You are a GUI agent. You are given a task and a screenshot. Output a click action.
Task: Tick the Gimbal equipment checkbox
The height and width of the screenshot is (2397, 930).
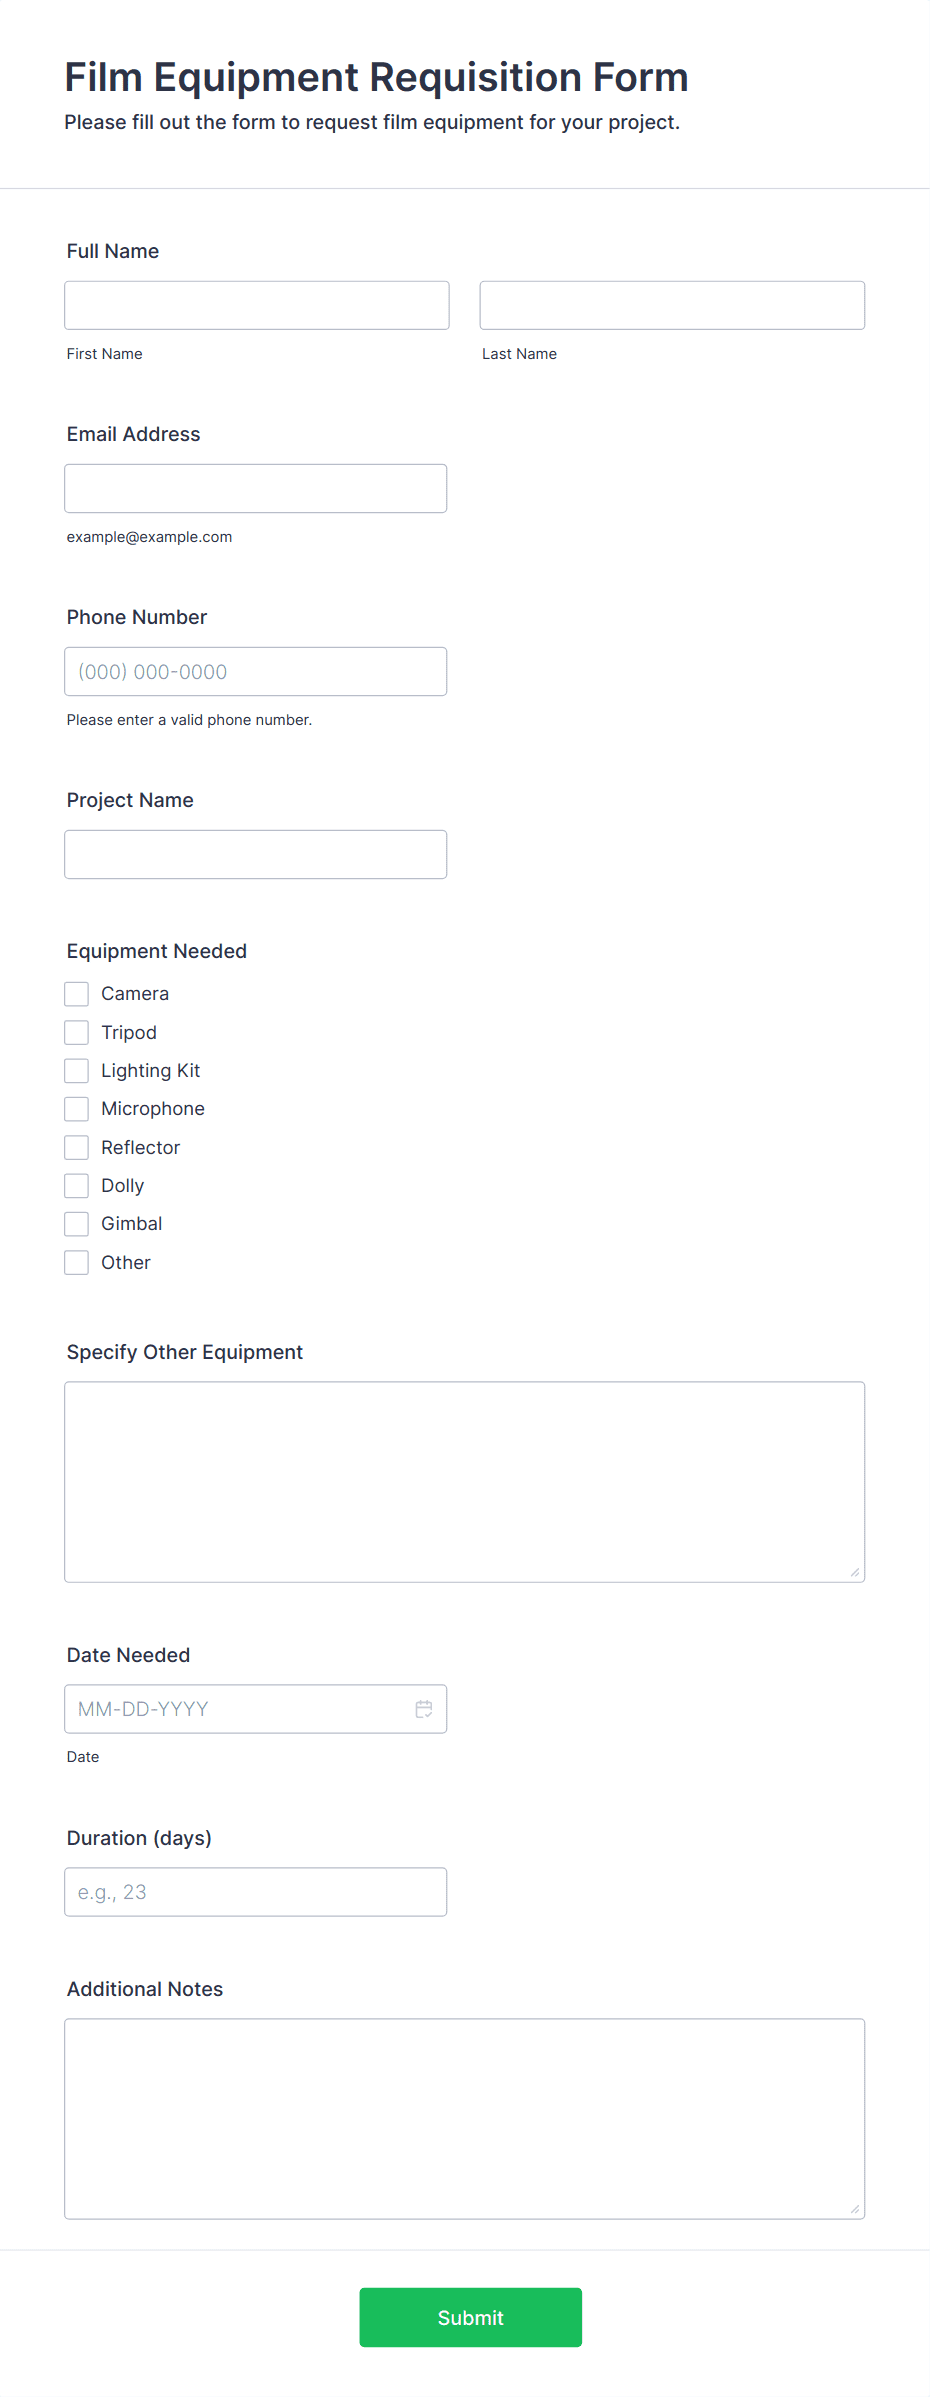pos(77,1224)
